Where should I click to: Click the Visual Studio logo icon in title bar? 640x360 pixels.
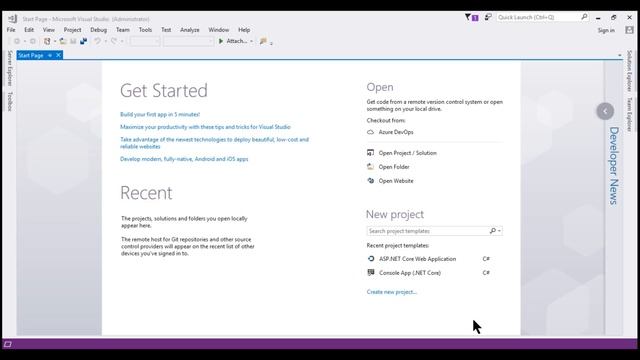tap(12, 19)
